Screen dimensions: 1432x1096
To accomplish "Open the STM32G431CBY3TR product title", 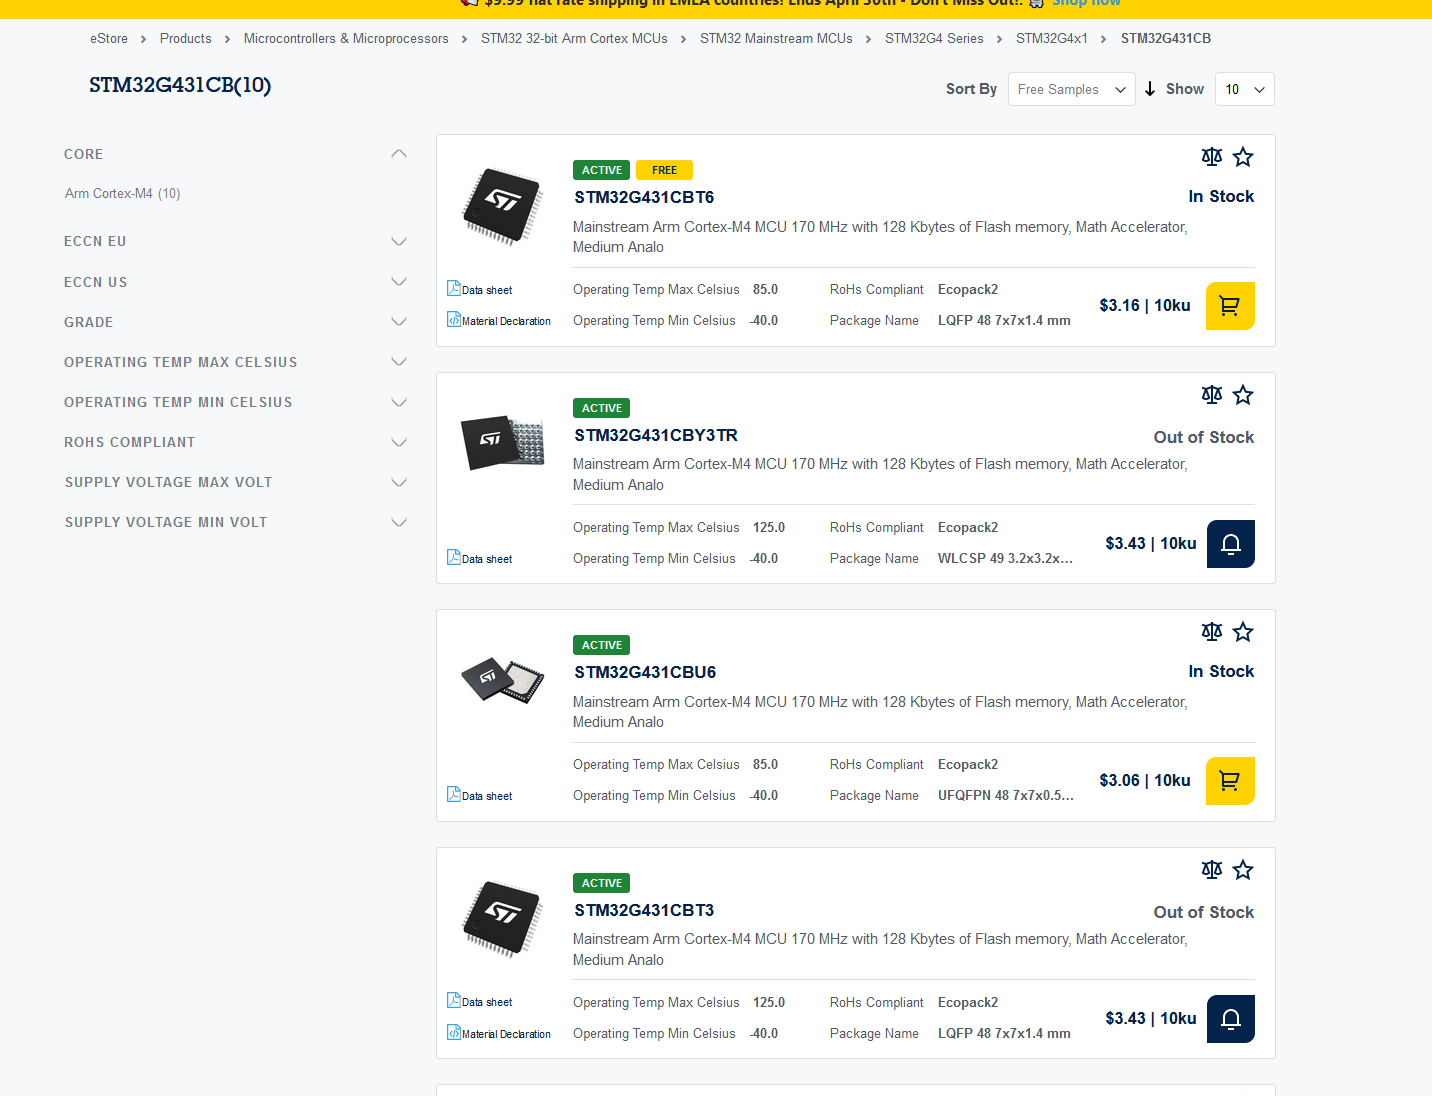I will point(656,435).
